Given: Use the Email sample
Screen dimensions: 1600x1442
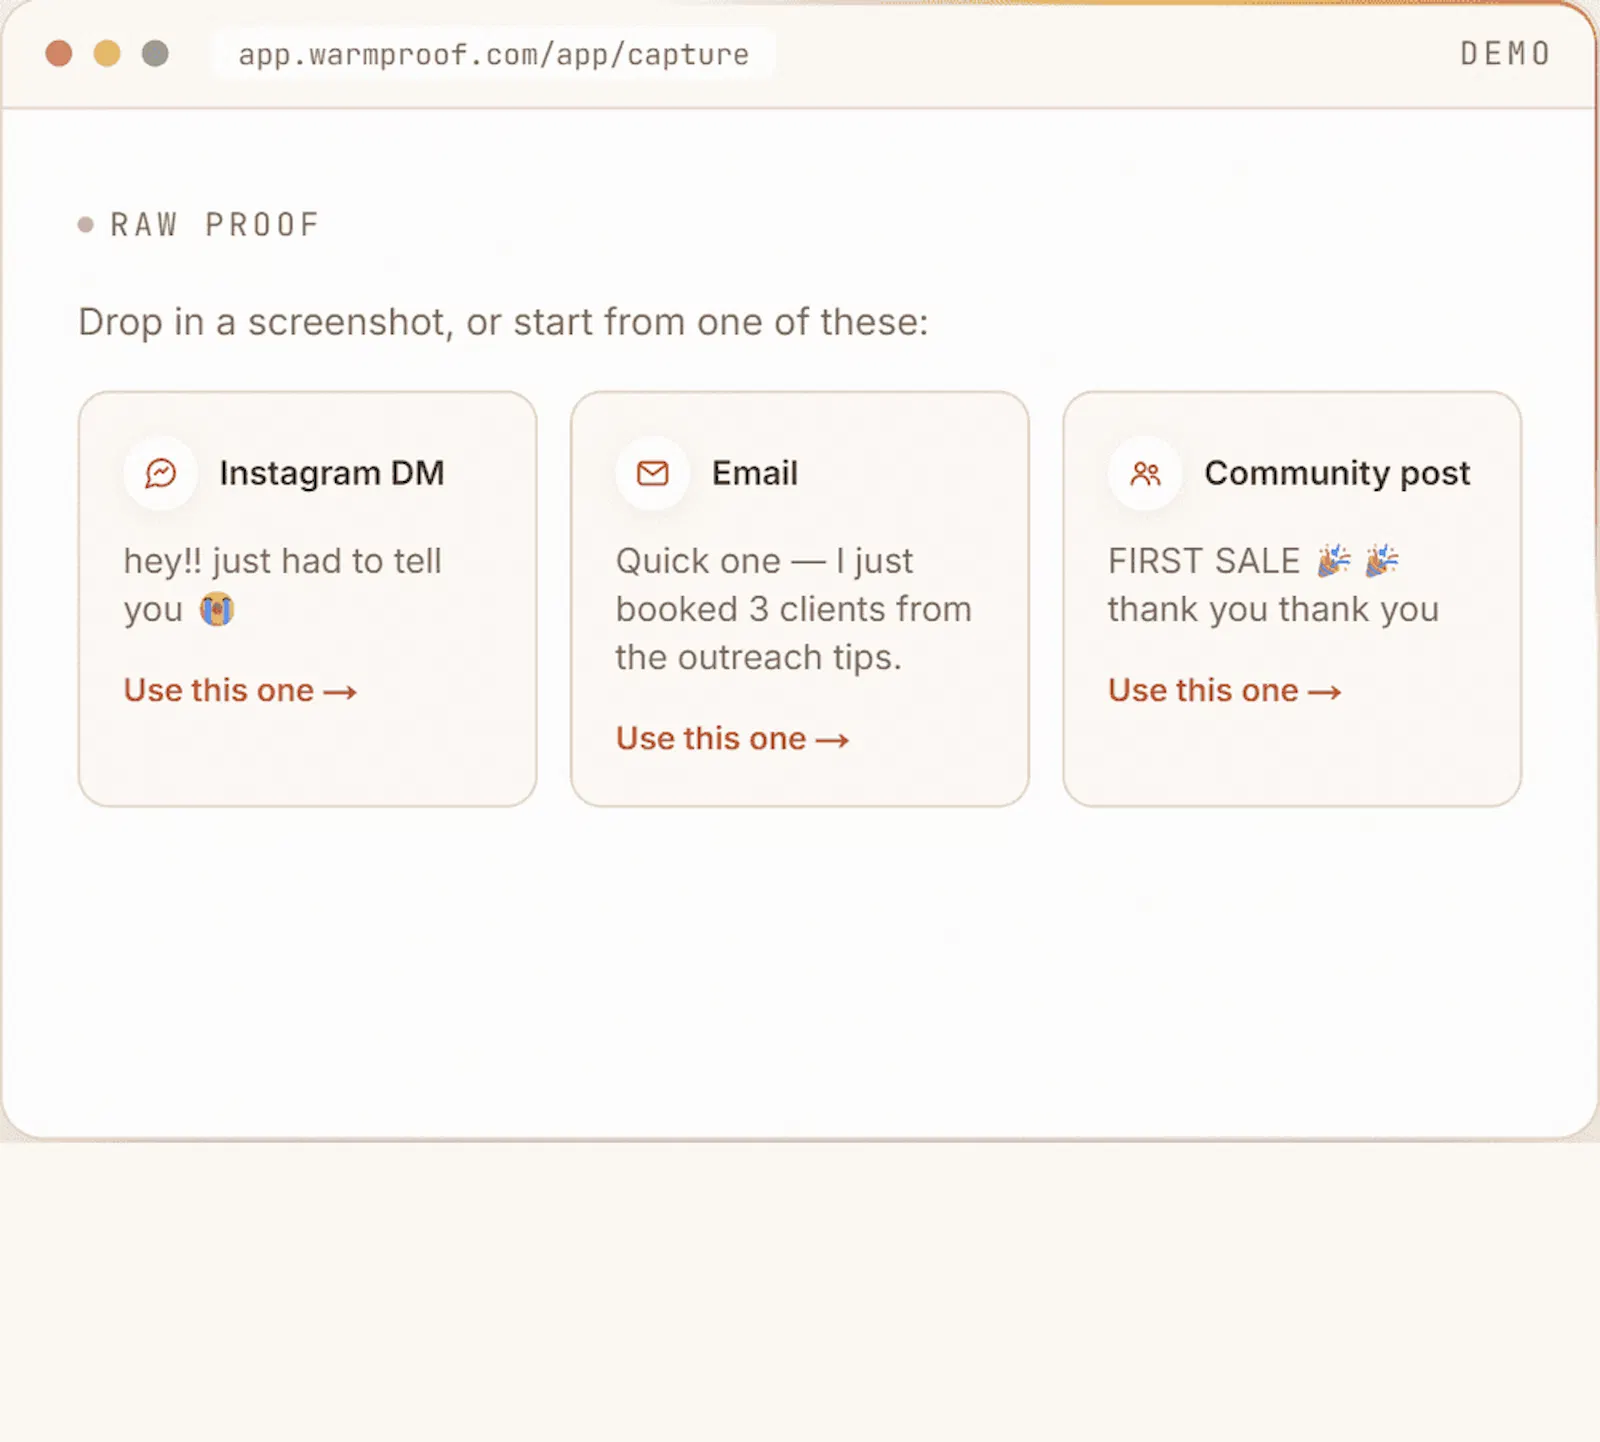Looking at the screenshot, I should point(732,738).
